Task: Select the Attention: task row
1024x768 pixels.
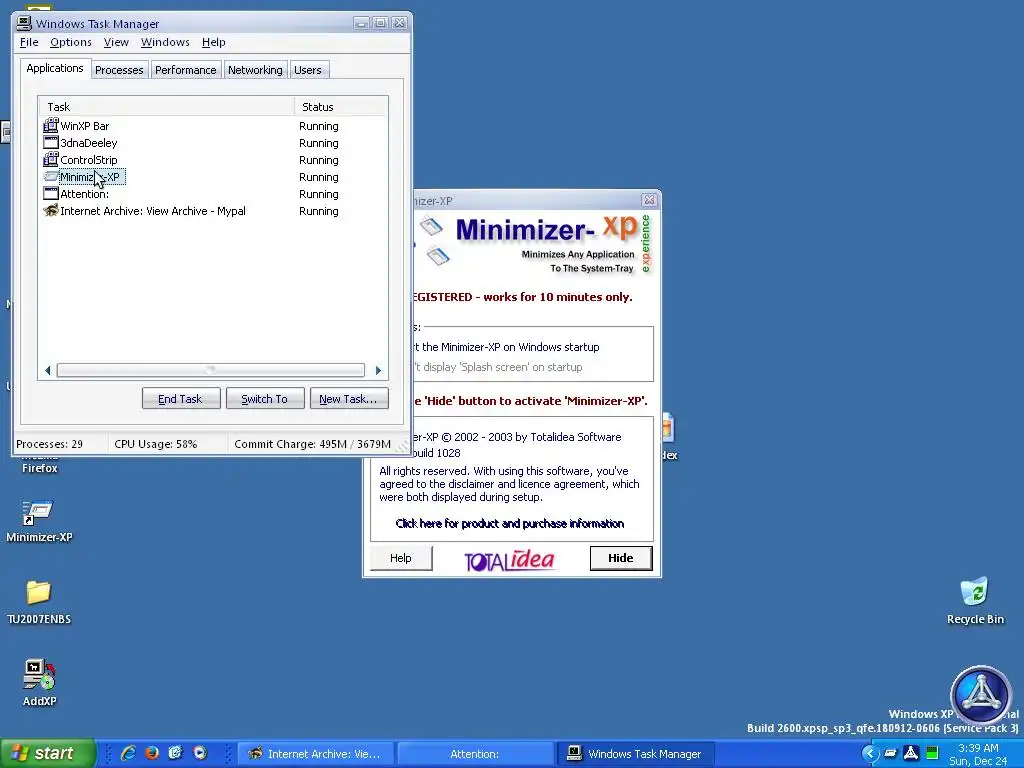Action: [x=213, y=194]
